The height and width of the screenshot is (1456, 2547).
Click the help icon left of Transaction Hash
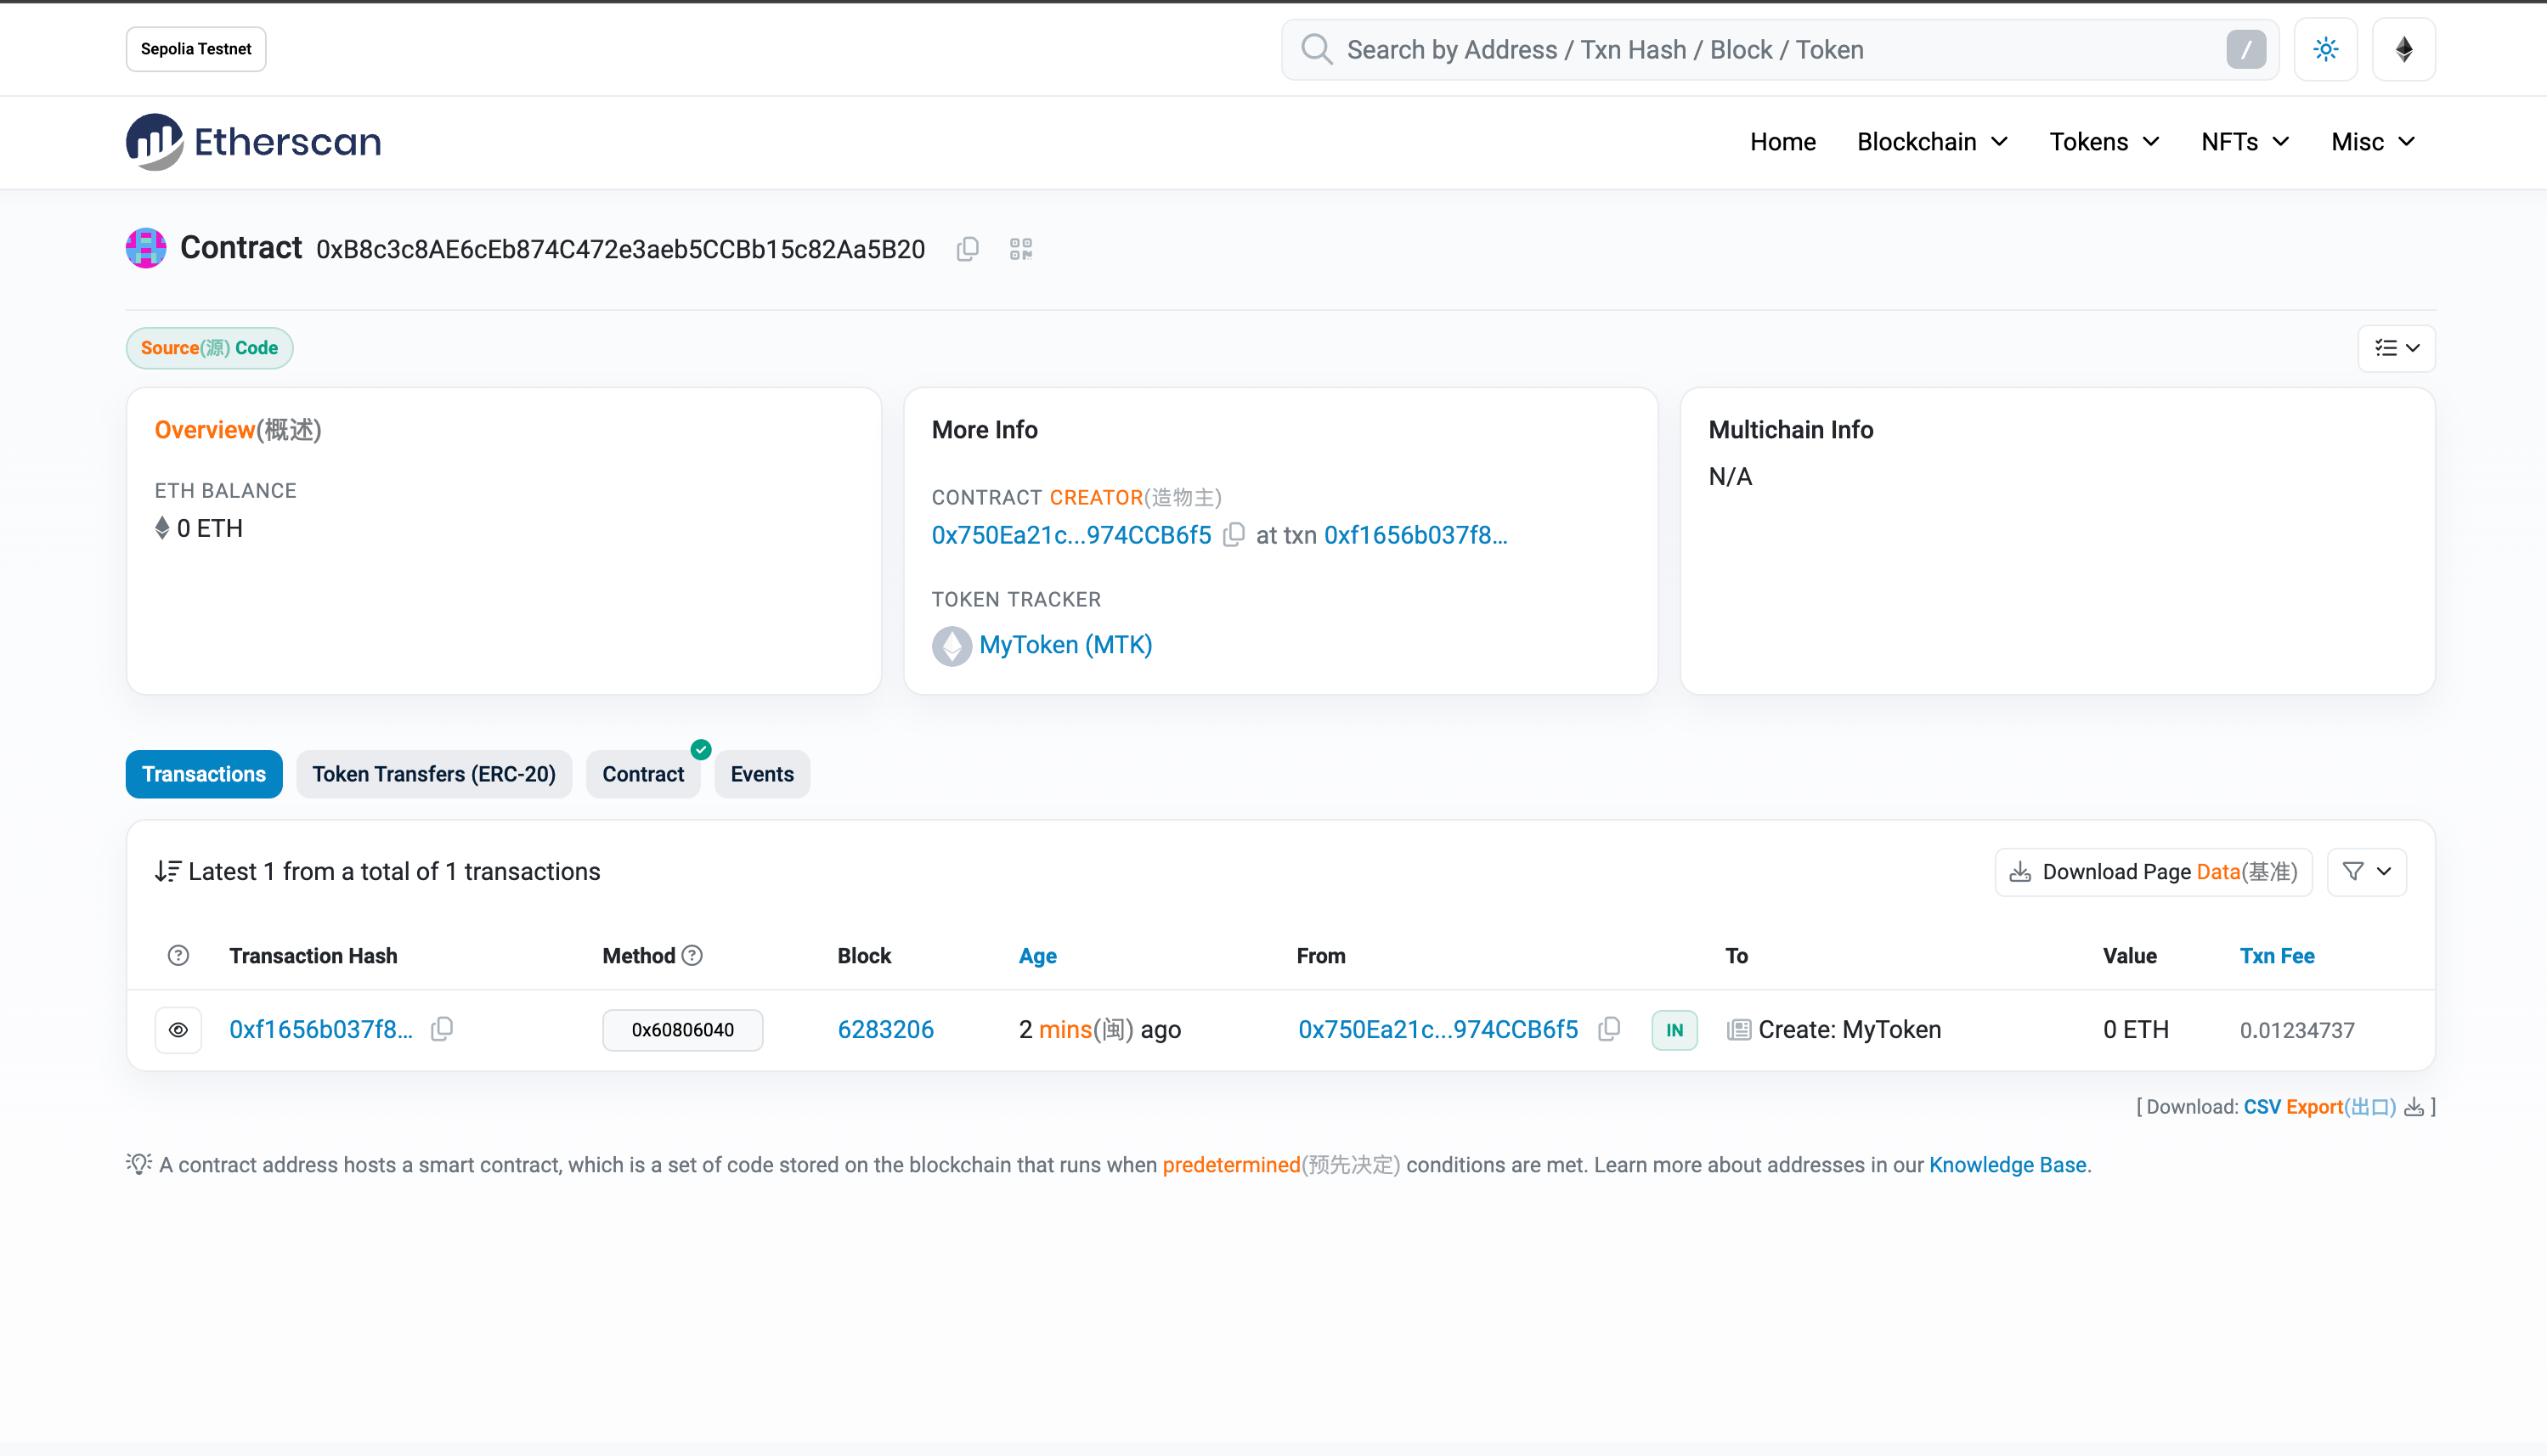tap(178, 955)
